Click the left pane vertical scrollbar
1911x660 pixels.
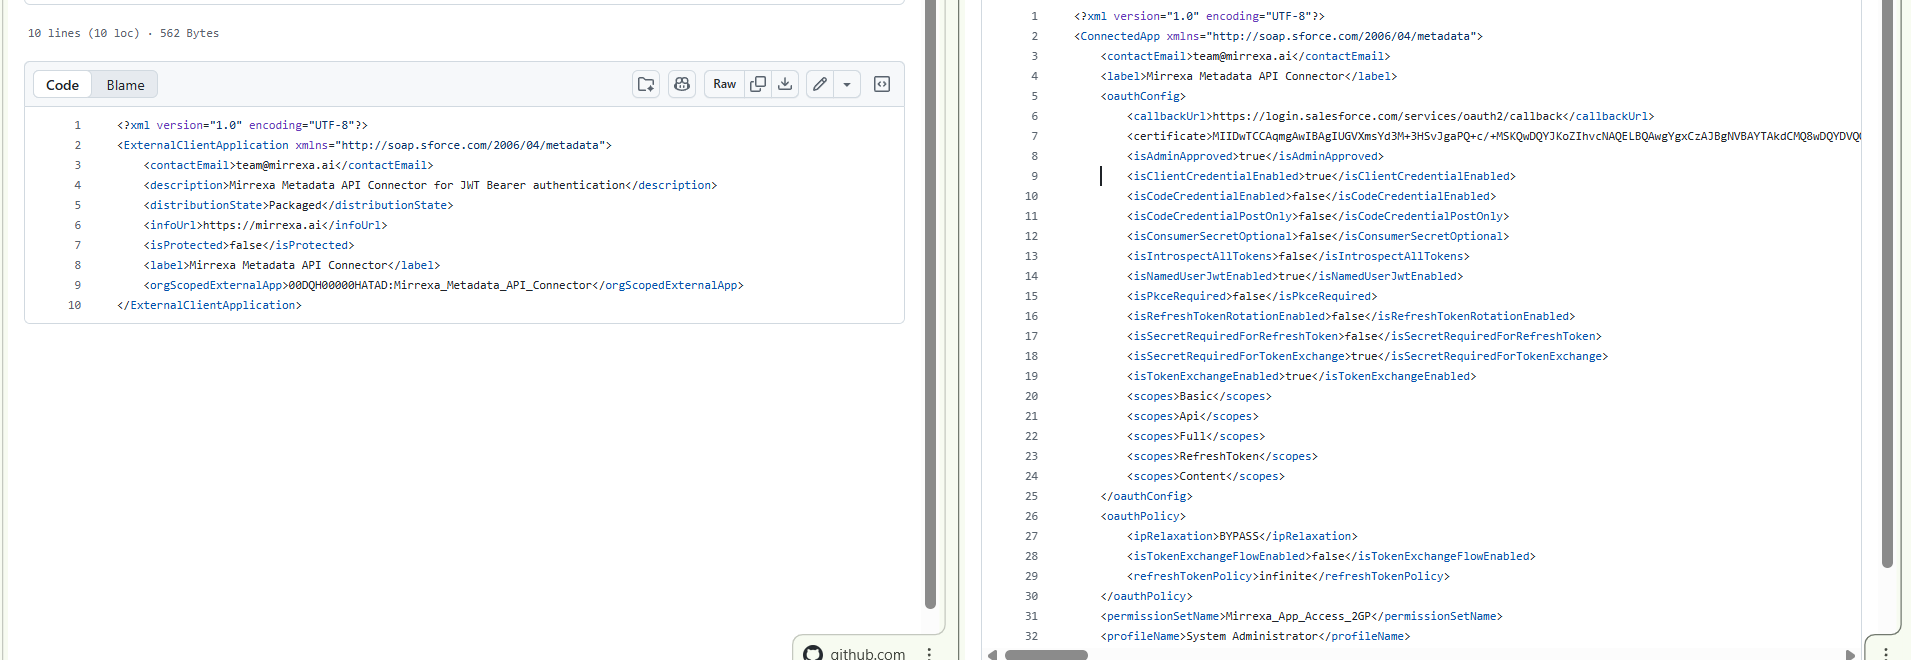[930, 304]
